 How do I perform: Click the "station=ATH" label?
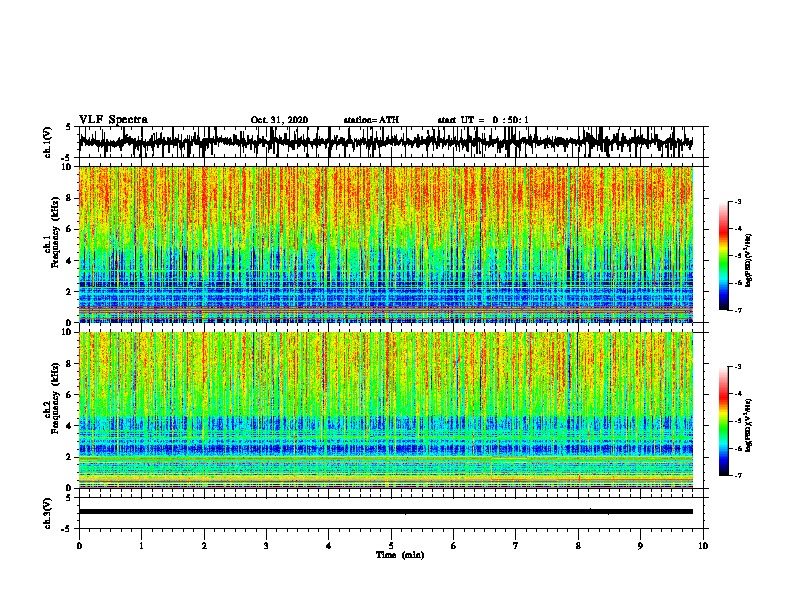click(x=371, y=120)
